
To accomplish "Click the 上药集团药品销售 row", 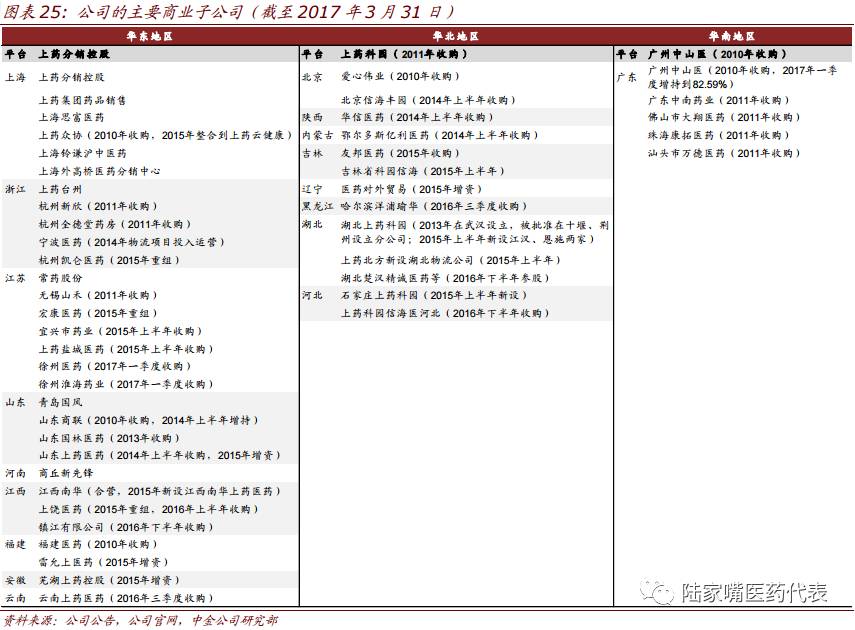I will tap(82, 100).
